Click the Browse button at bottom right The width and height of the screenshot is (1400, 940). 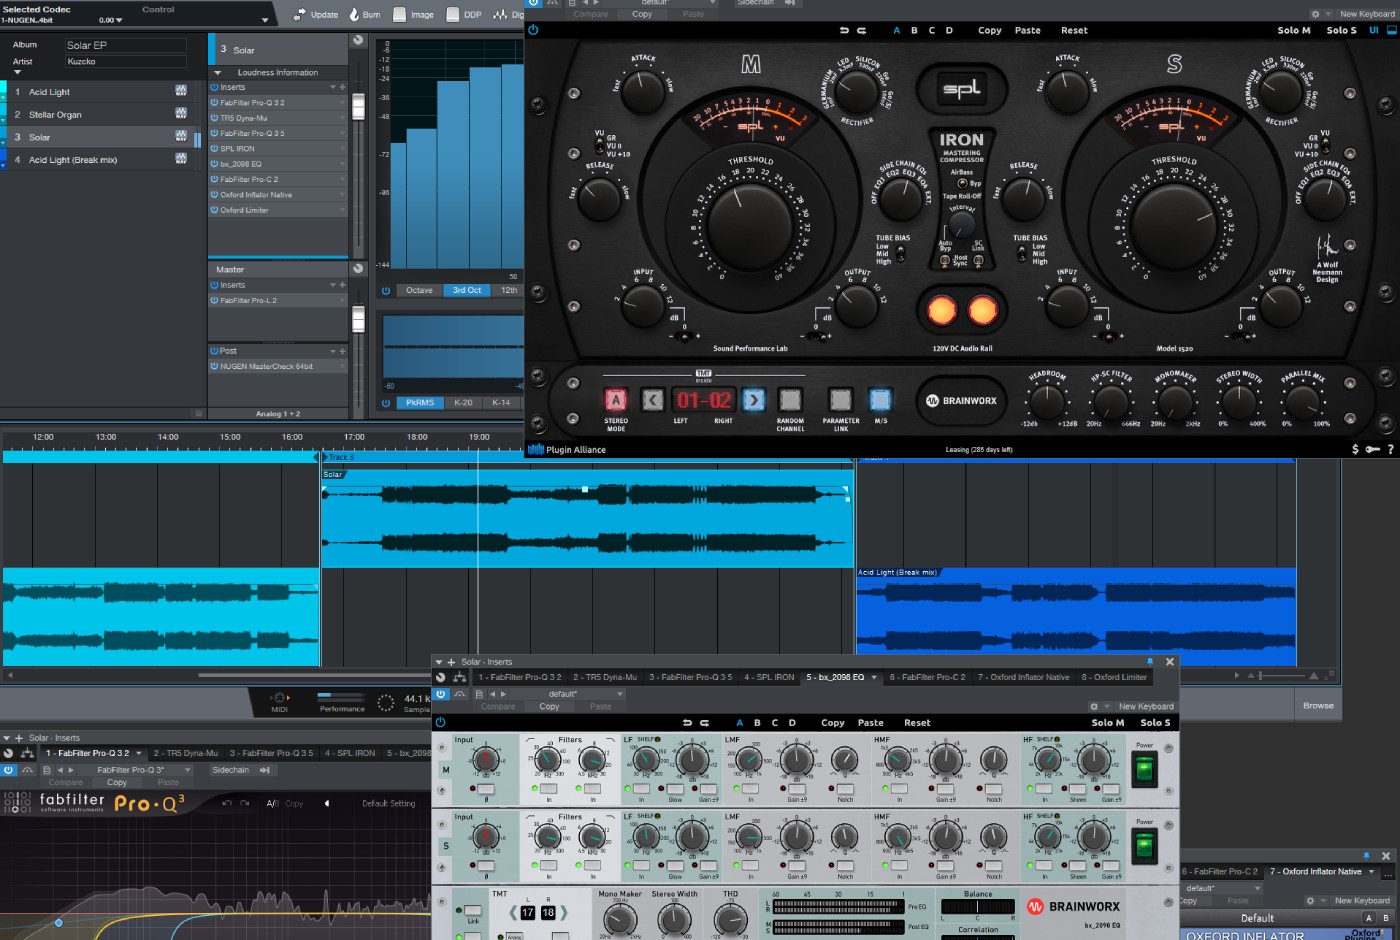point(1318,705)
